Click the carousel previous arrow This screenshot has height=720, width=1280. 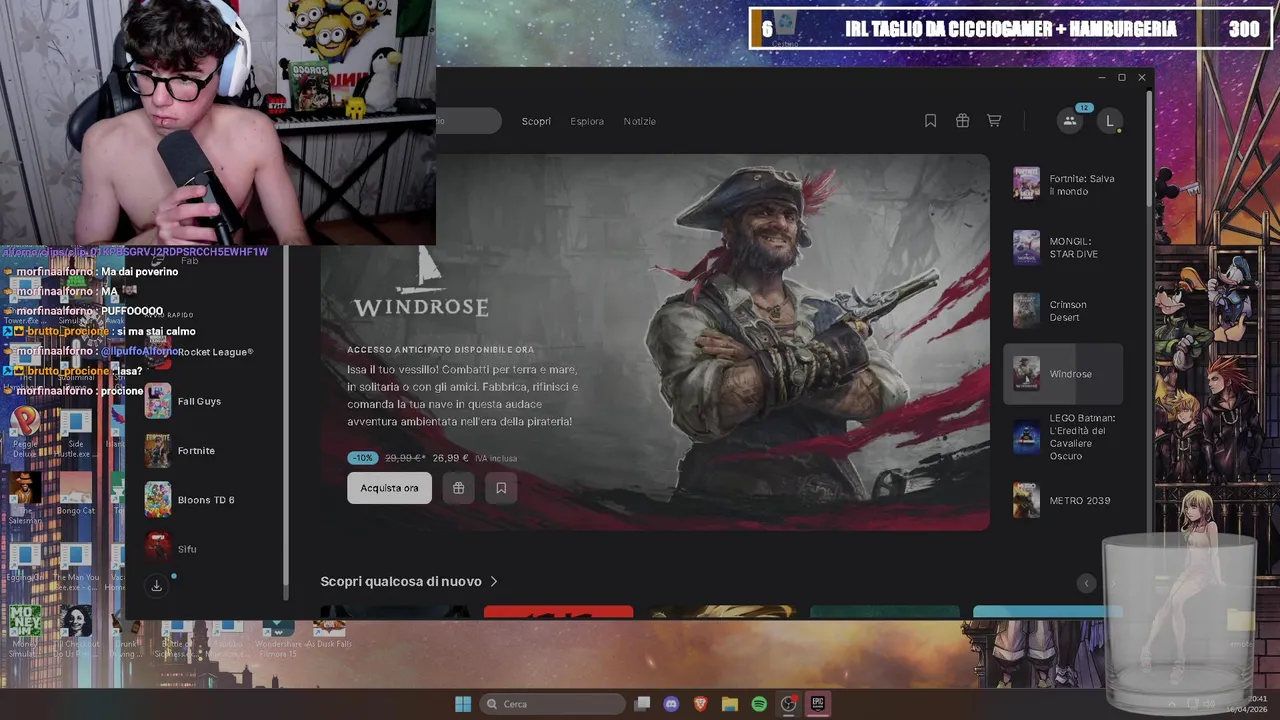(x=1087, y=583)
